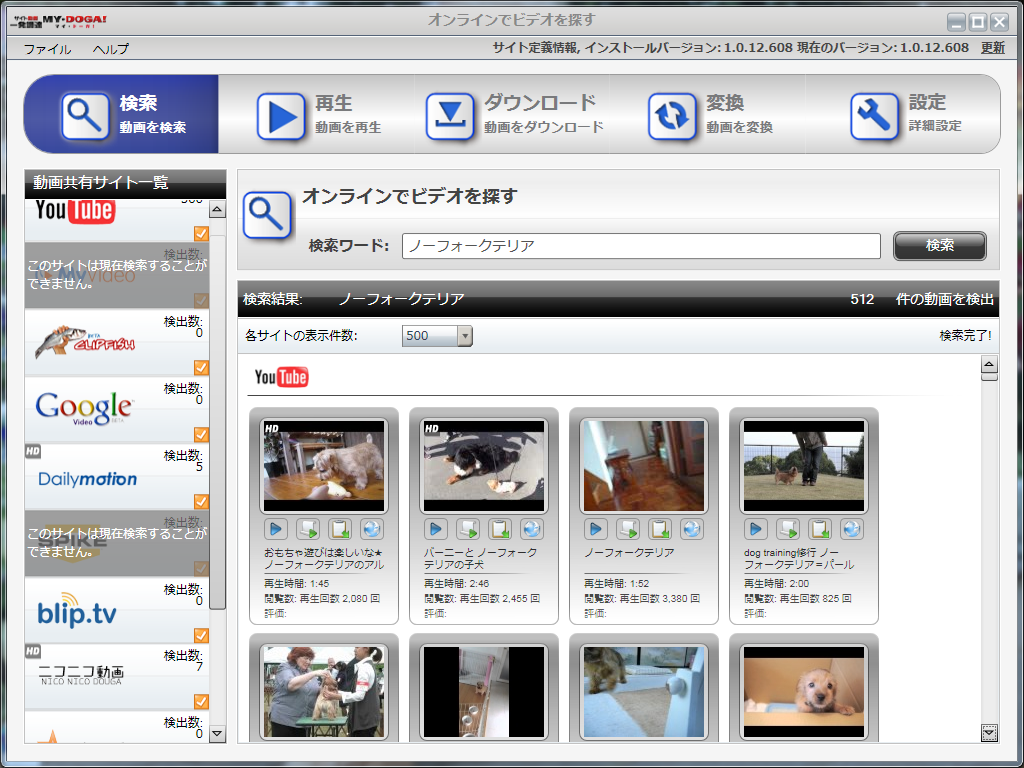Play the dog training修行 video
This screenshot has width=1024, height=768.
(x=756, y=528)
